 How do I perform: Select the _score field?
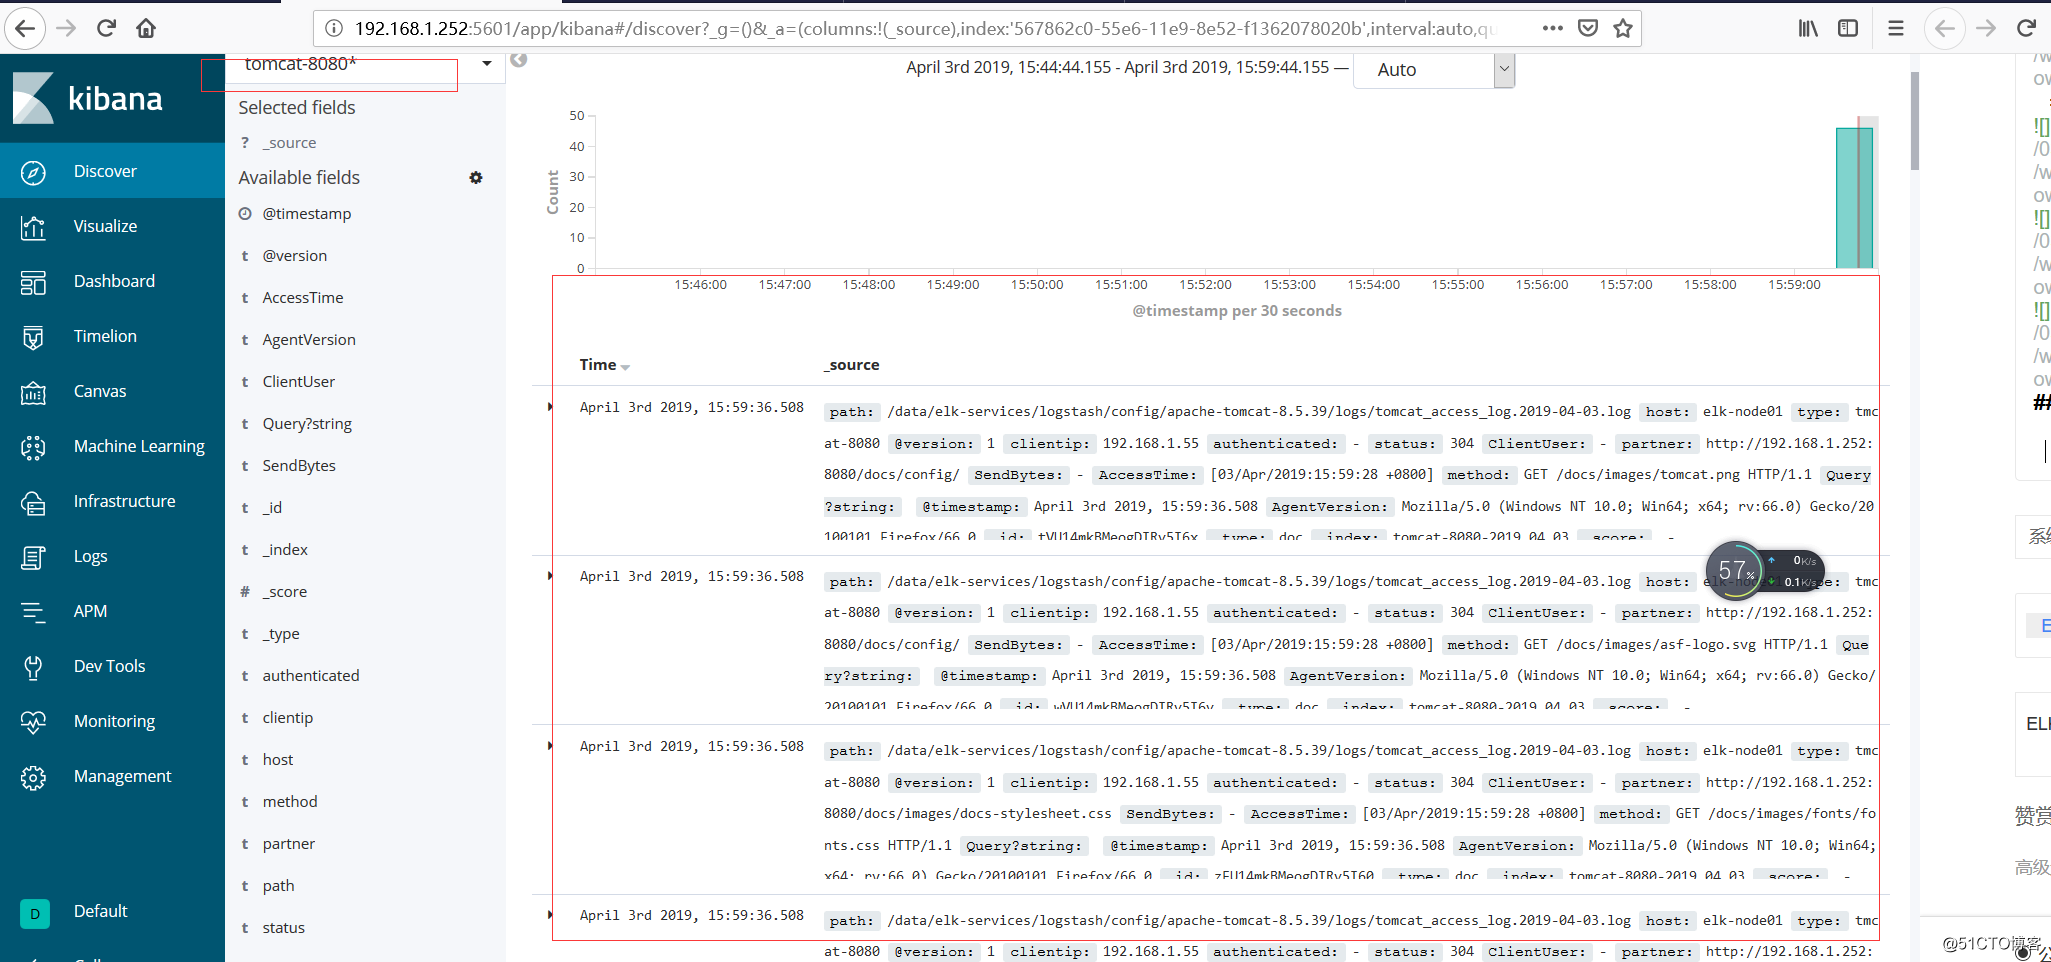(285, 592)
